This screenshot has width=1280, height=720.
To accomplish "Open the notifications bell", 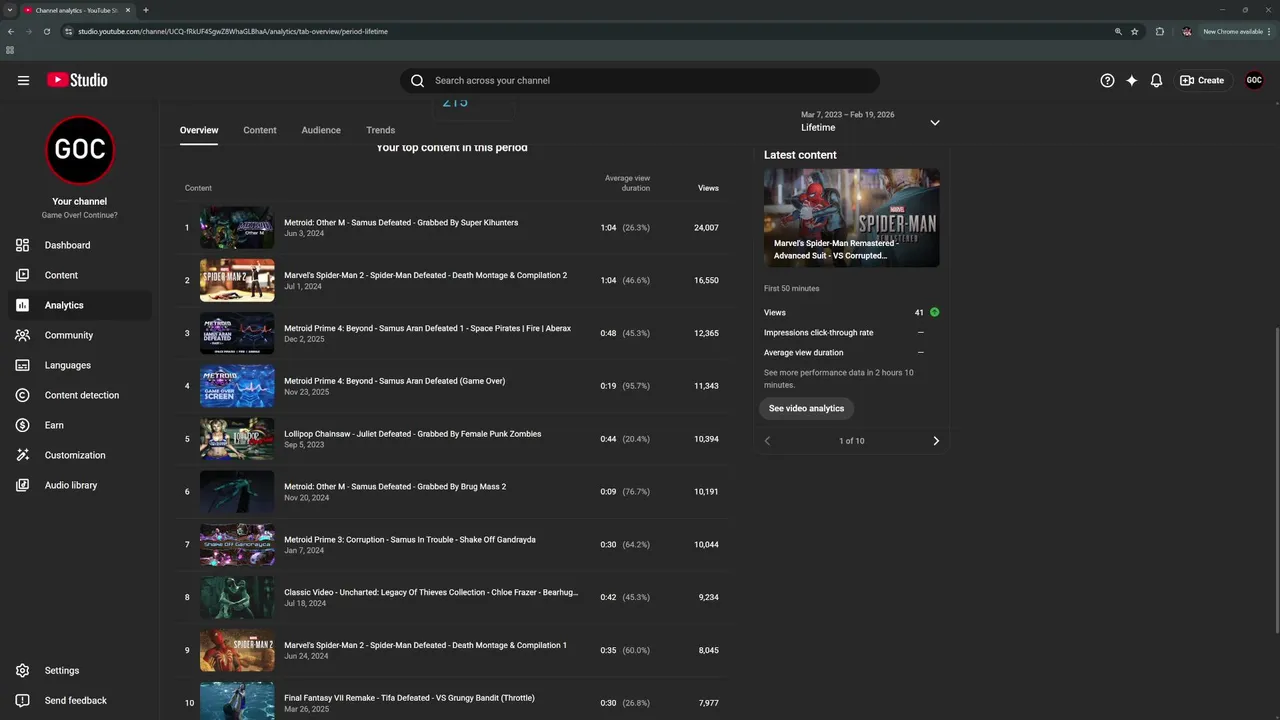I will (1156, 80).
